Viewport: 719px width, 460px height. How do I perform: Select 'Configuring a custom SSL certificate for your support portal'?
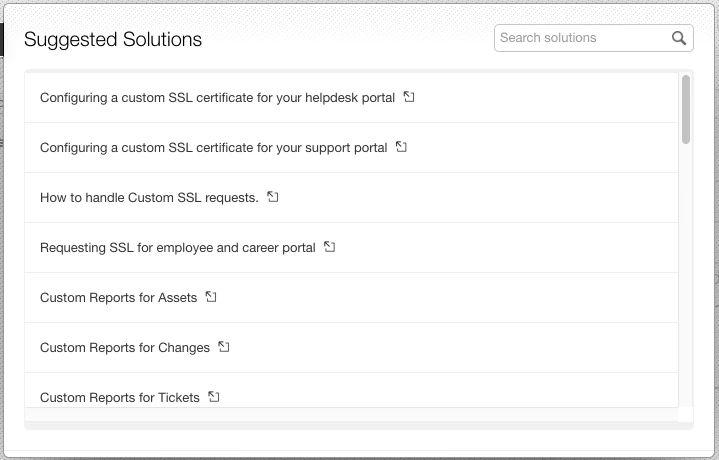214,148
